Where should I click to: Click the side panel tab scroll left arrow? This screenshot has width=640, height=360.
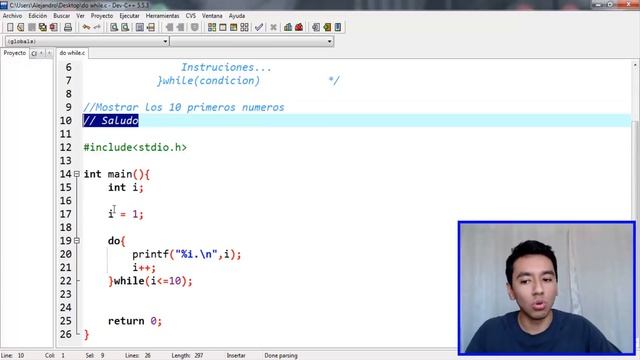tap(41, 53)
